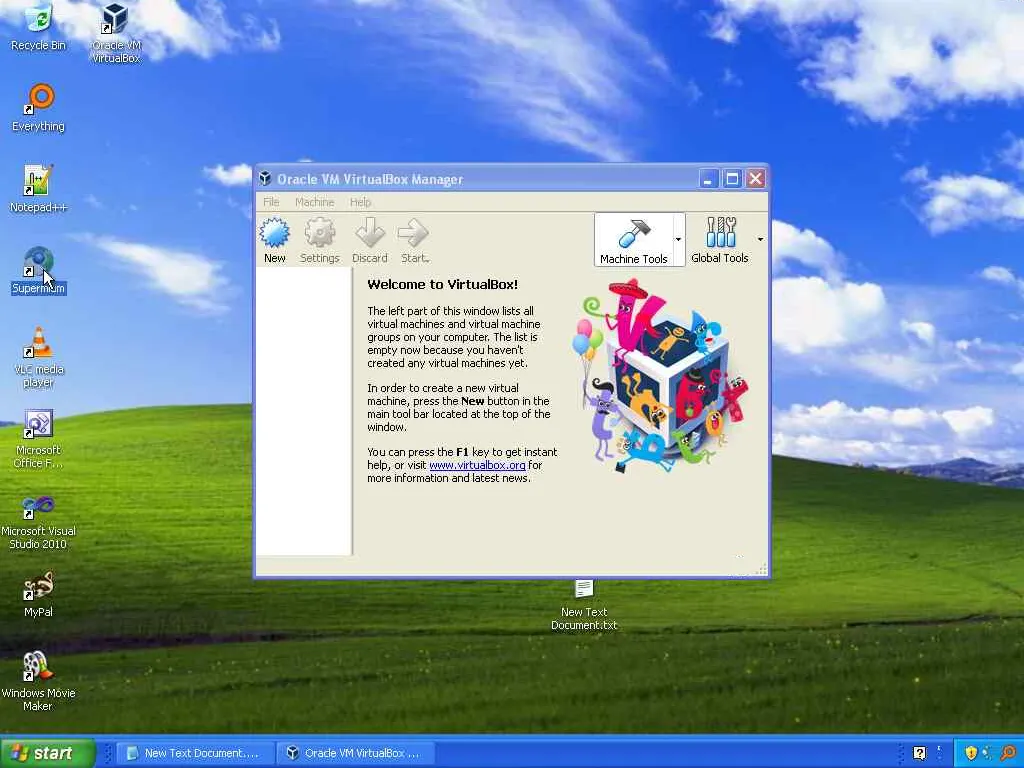Screen dimensions: 1024x768
Task: Close the VirtualBox Manager window
Action: [756, 178]
